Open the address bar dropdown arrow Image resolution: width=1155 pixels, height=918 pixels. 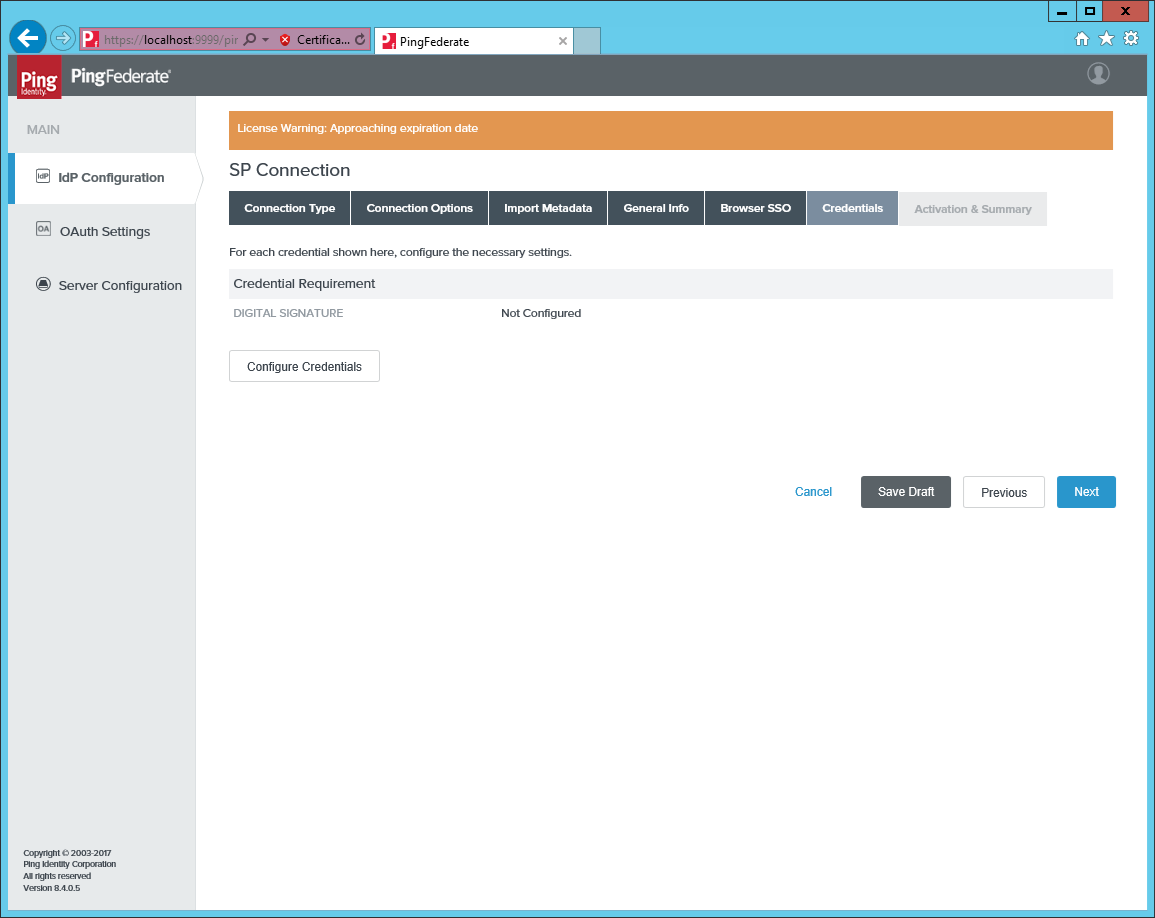(266, 39)
